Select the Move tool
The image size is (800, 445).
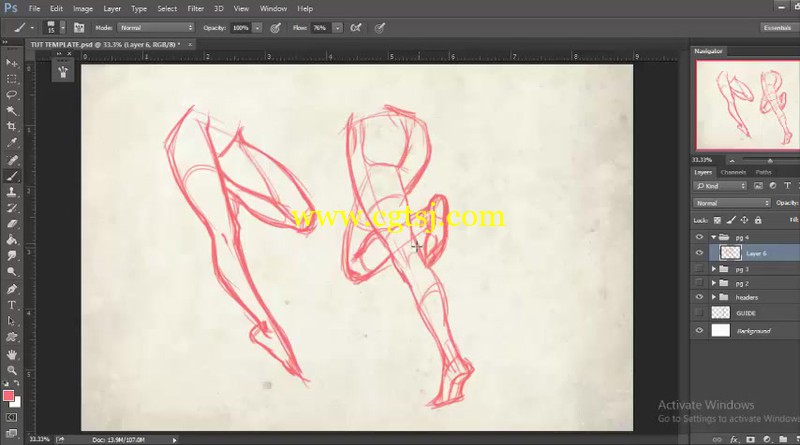[11, 63]
